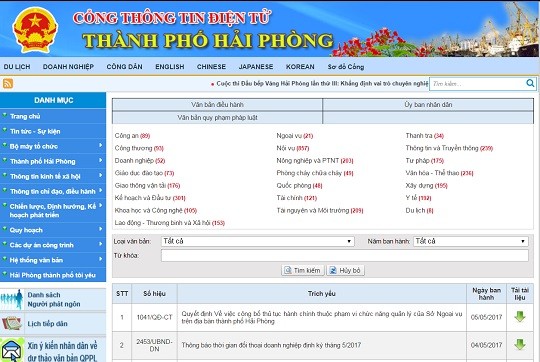Open the Loại văn bản dropdown
The height and width of the screenshot is (362, 540).
point(258,241)
